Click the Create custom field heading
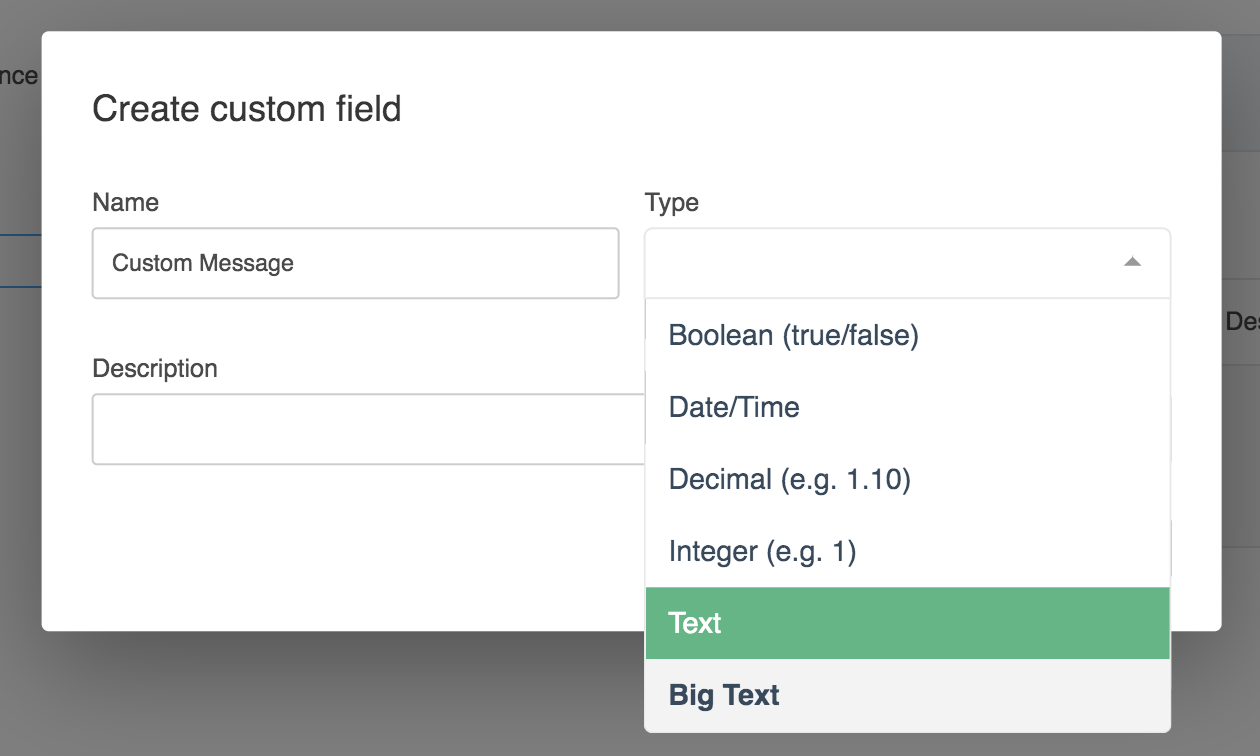1260x756 pixels. pos(246,108)
